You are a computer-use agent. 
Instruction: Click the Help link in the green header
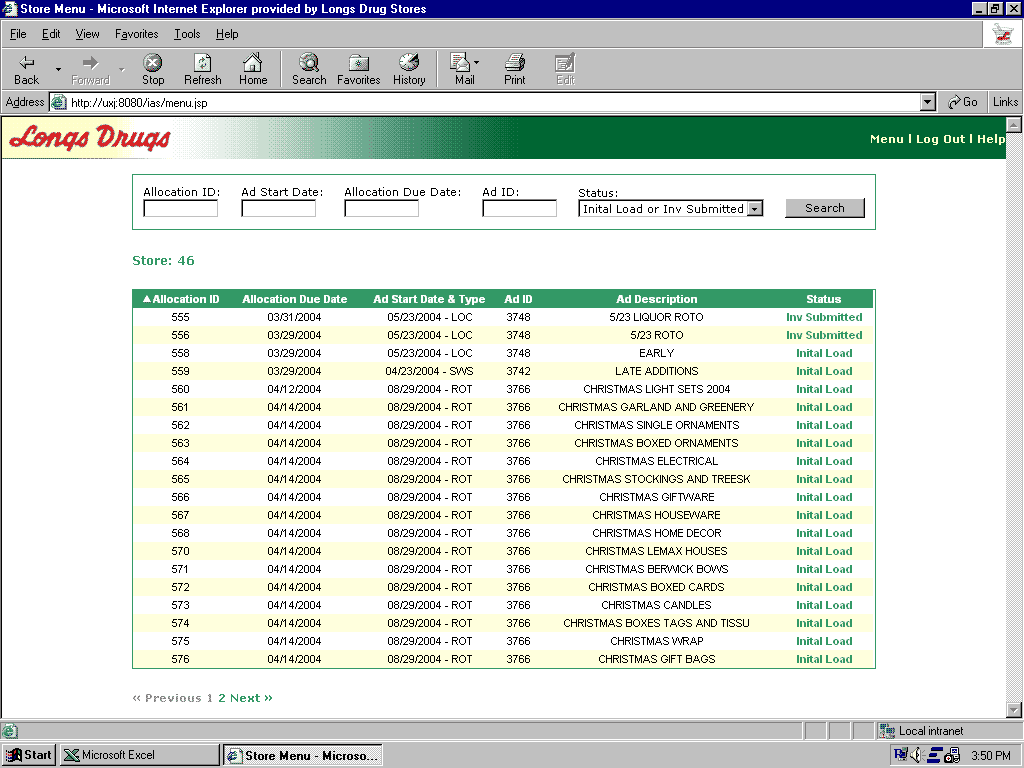(x=991, y=138)
